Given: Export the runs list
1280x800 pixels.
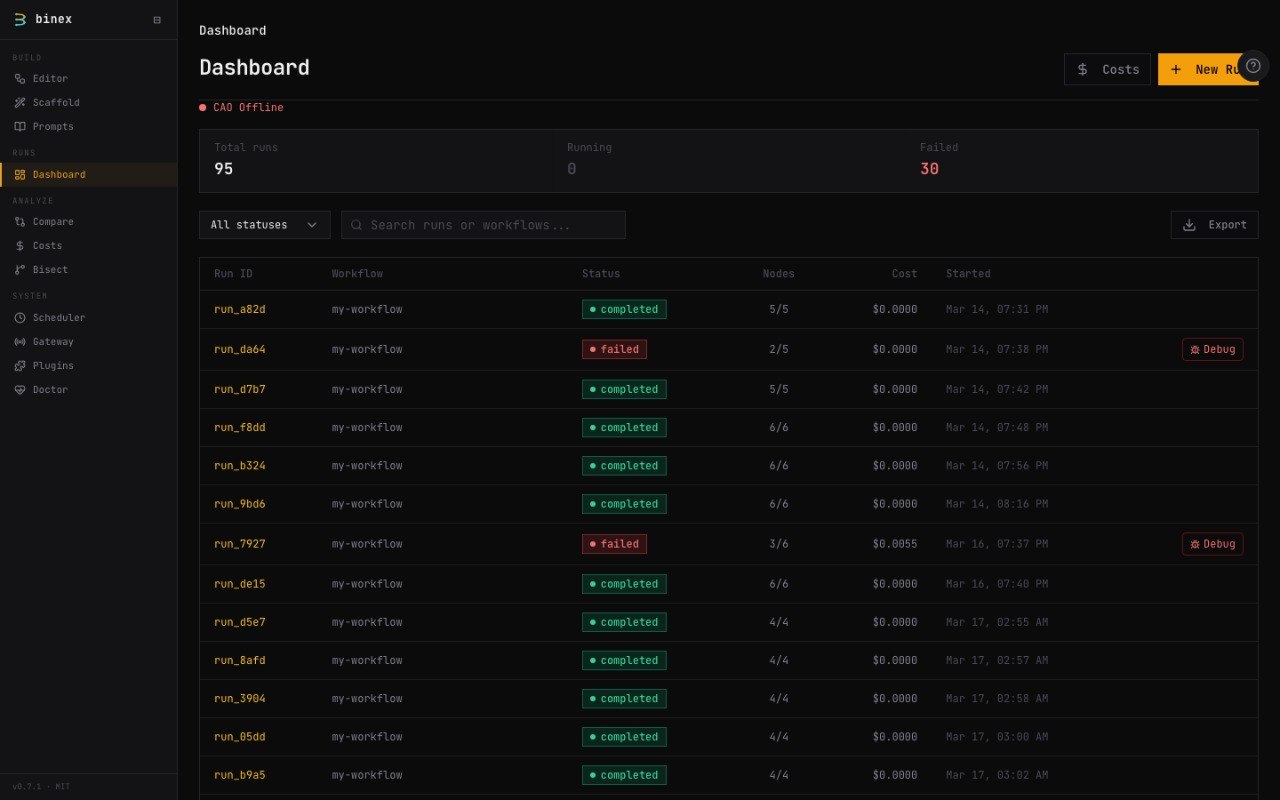Looking at the screenshot, I should coord(1214,225).
